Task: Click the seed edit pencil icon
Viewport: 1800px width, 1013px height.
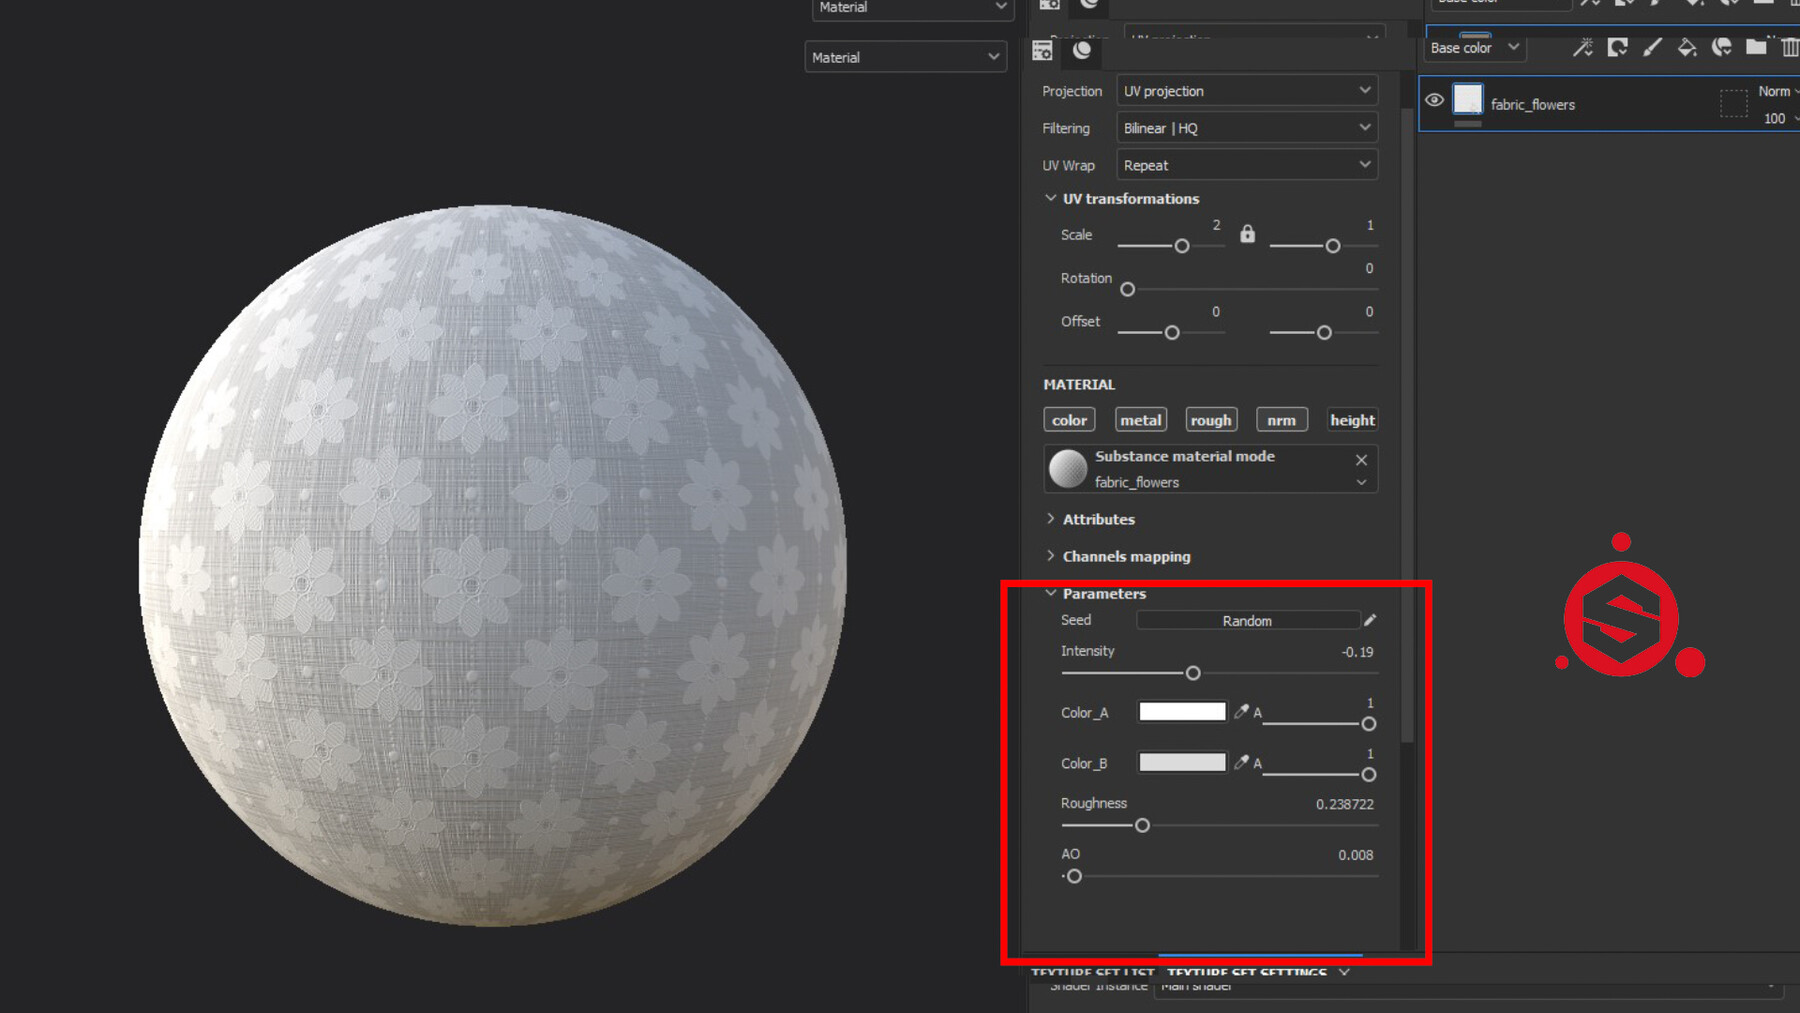Action: [x=1370, y=620]
